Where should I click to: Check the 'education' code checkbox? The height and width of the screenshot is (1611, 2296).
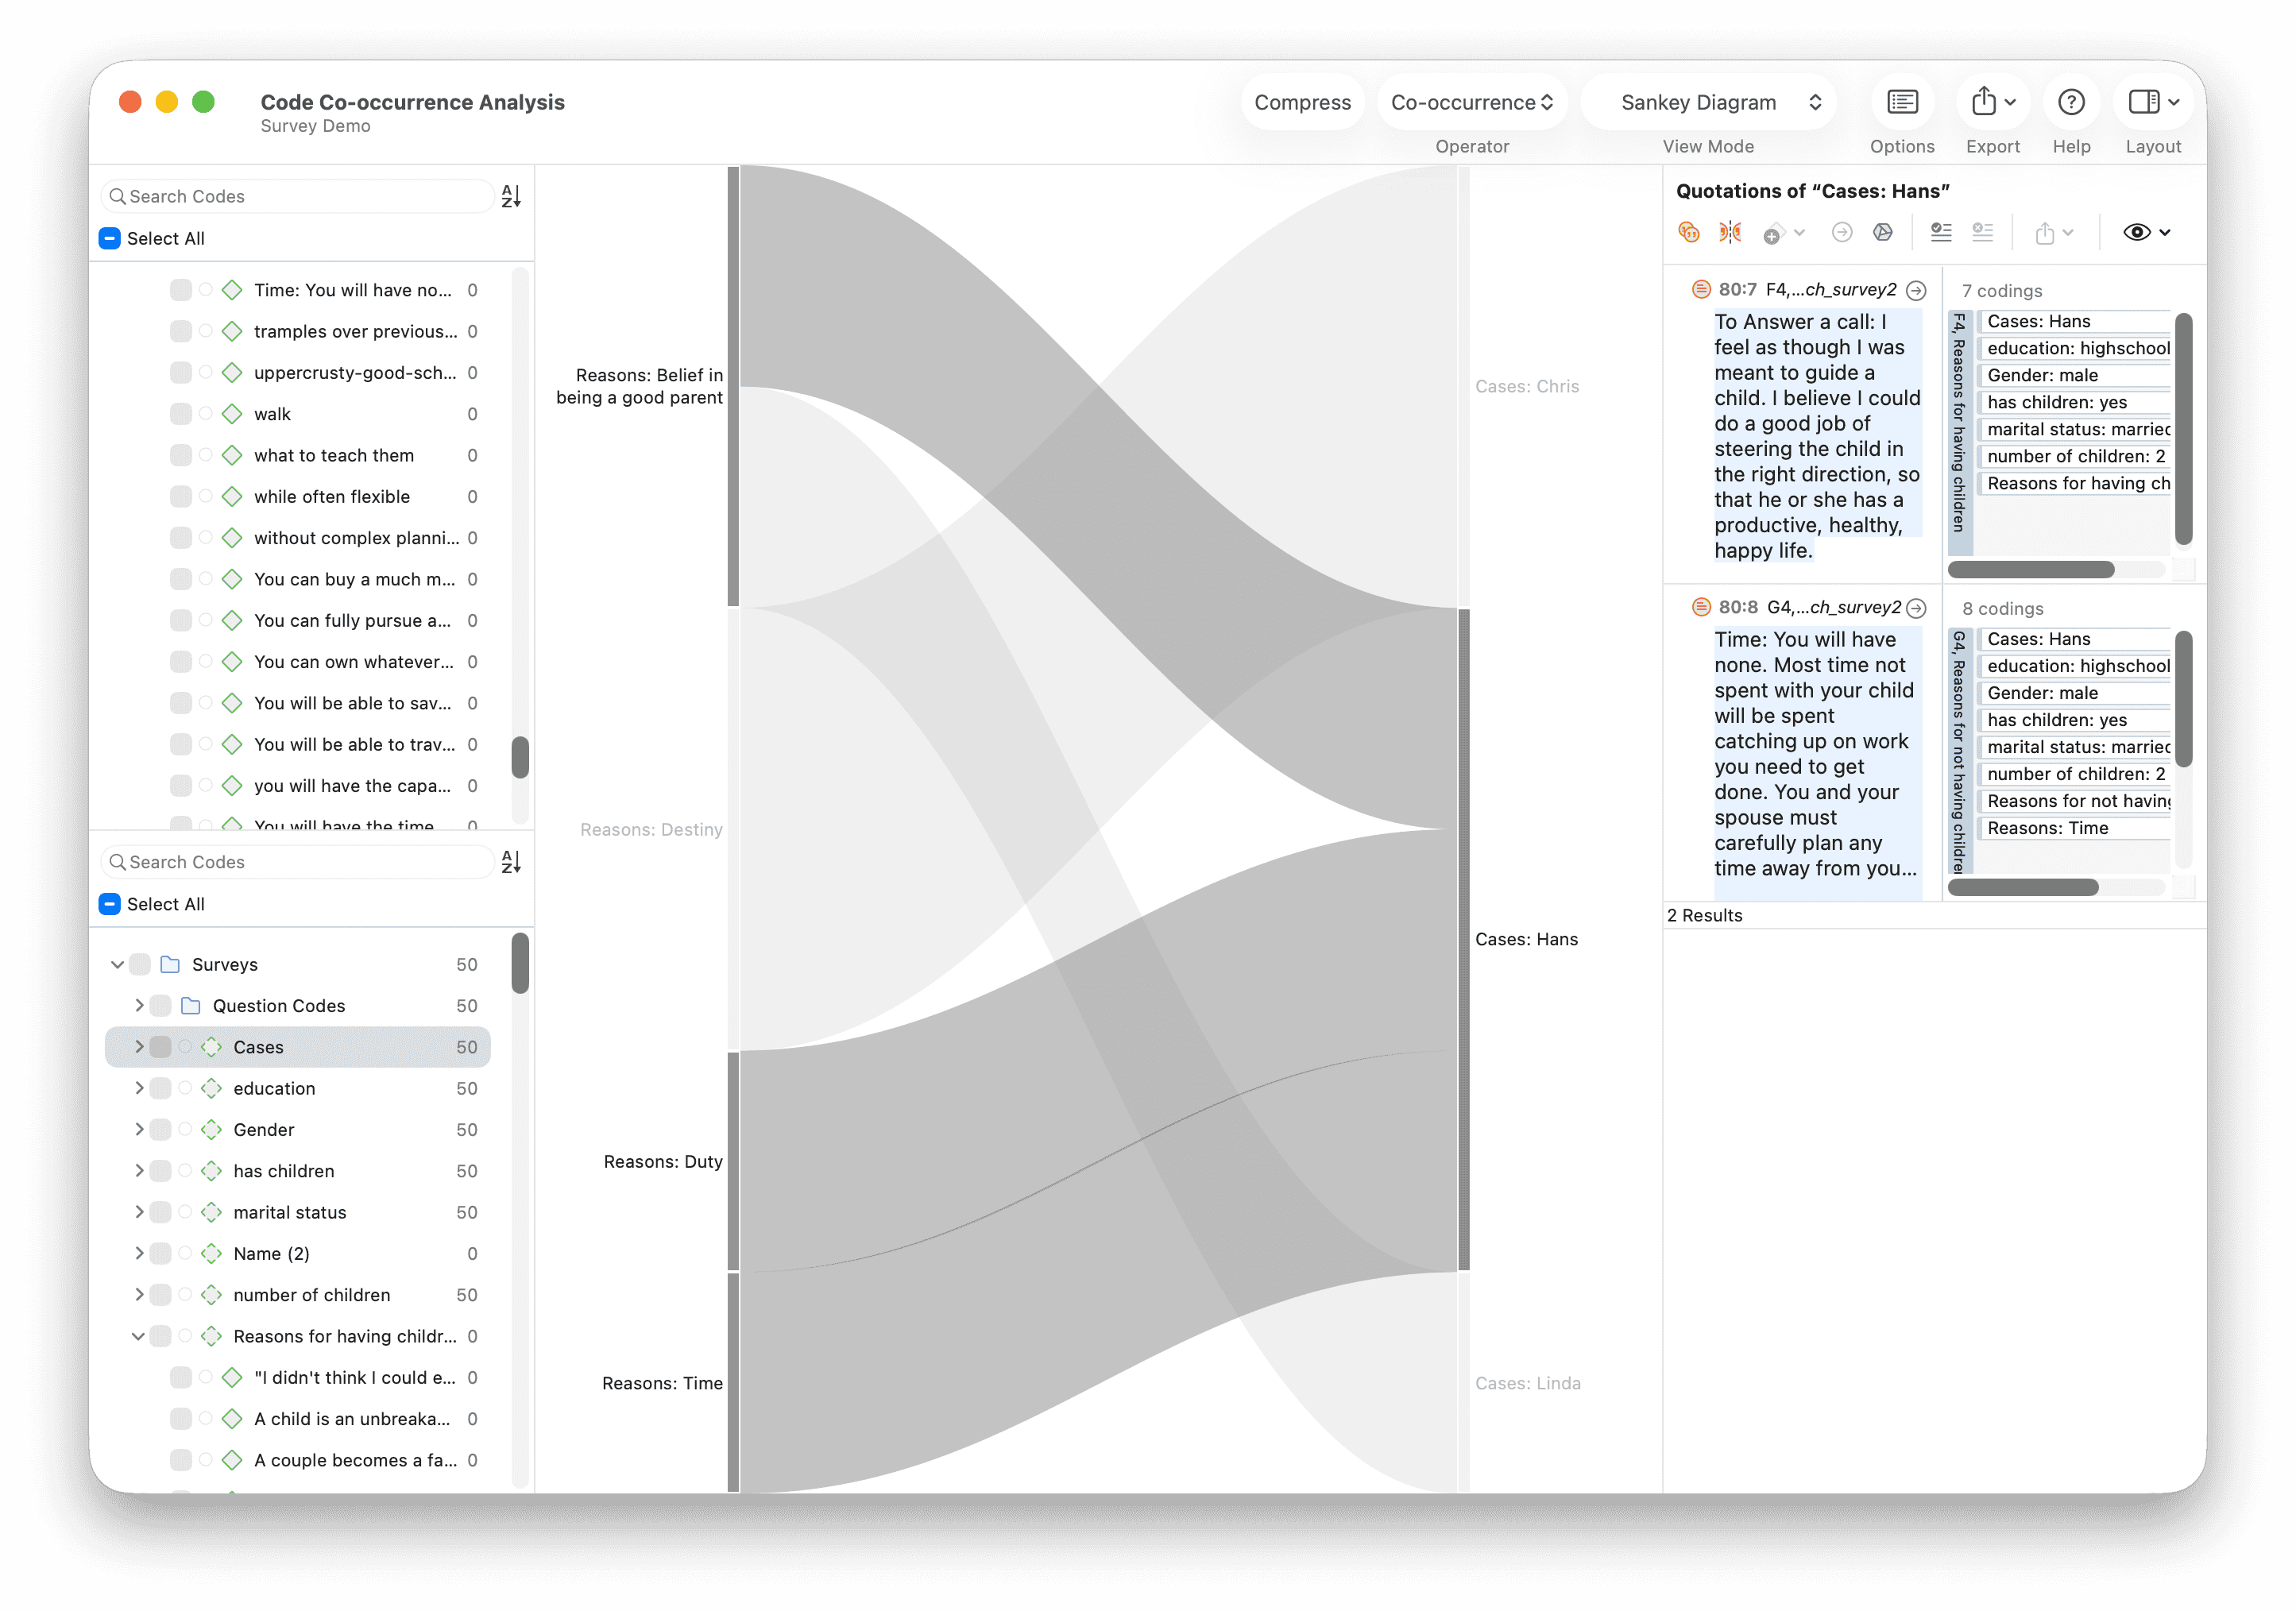pos(160,1088)
